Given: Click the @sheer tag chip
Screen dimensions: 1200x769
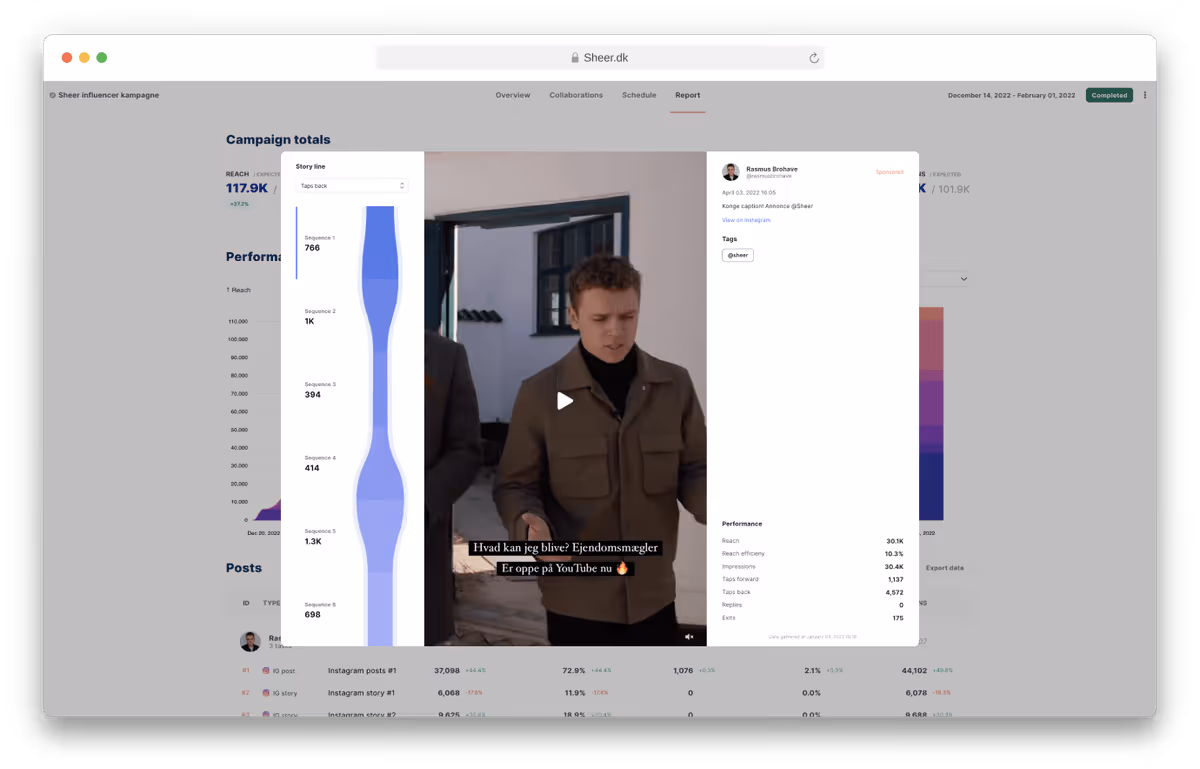Looking at the screenshot, I should pos(738,255).
